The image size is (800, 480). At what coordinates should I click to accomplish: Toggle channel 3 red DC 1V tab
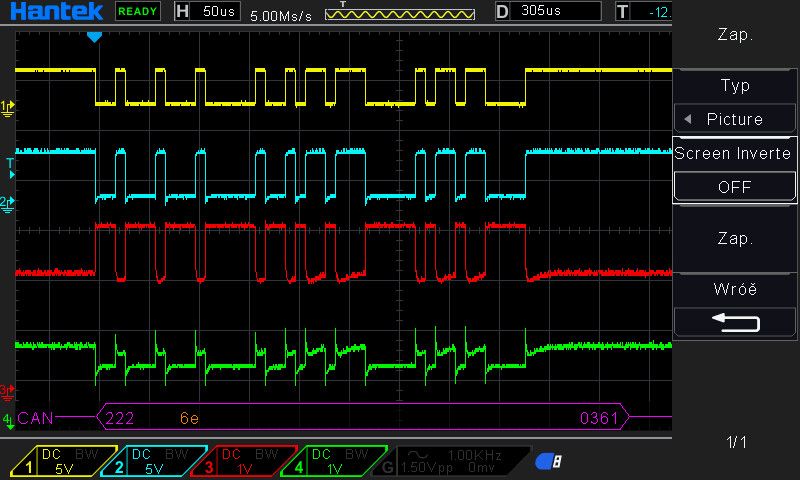(x=243, y=461)
